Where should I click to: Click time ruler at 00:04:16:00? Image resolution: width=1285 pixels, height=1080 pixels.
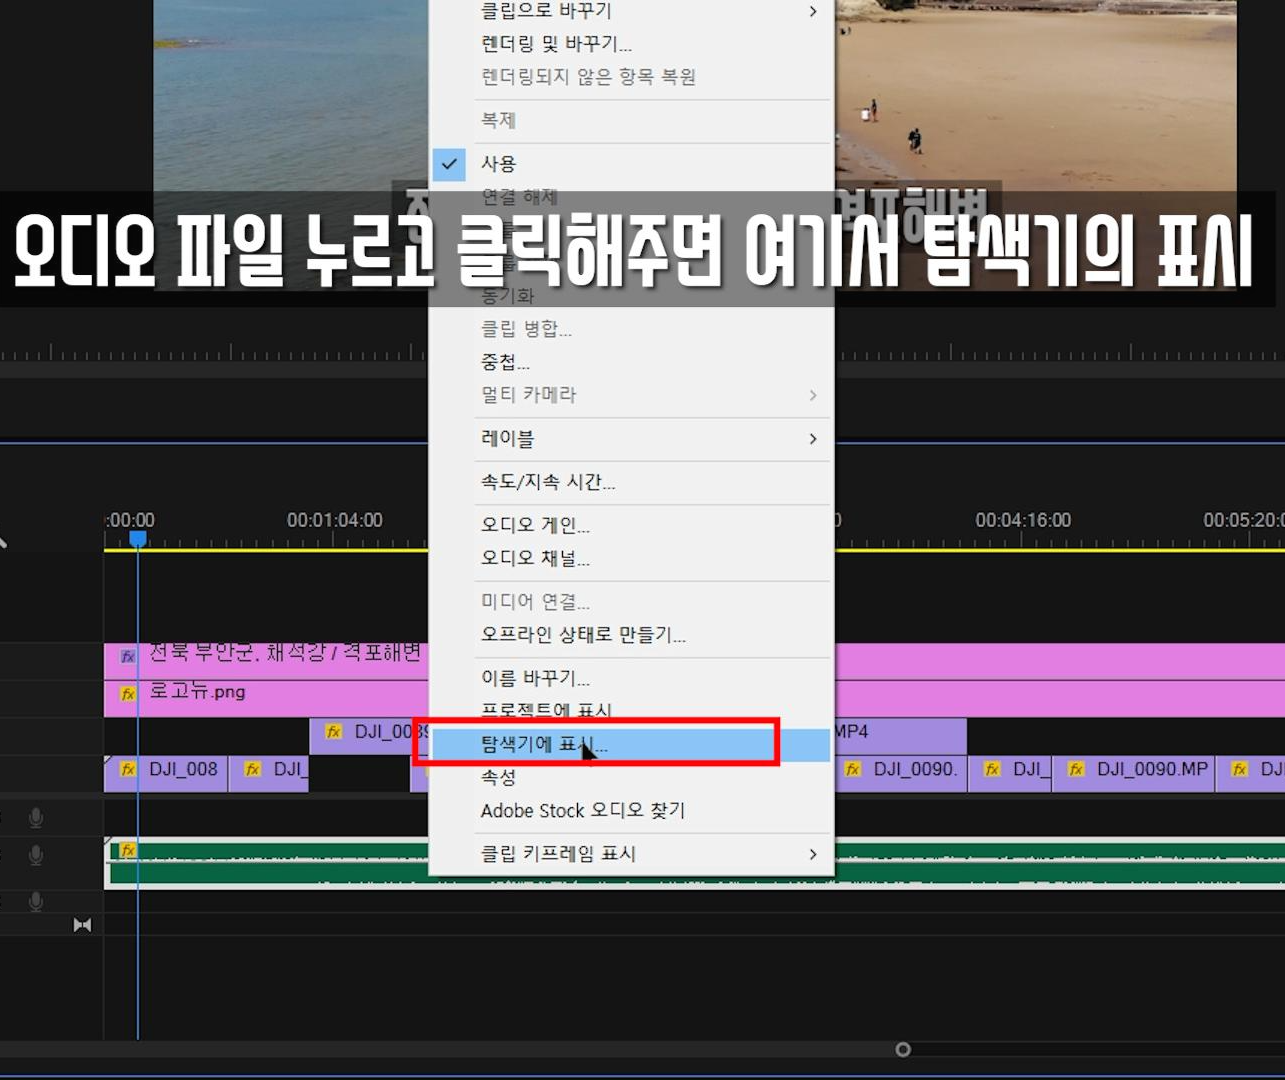point(1023,520)
